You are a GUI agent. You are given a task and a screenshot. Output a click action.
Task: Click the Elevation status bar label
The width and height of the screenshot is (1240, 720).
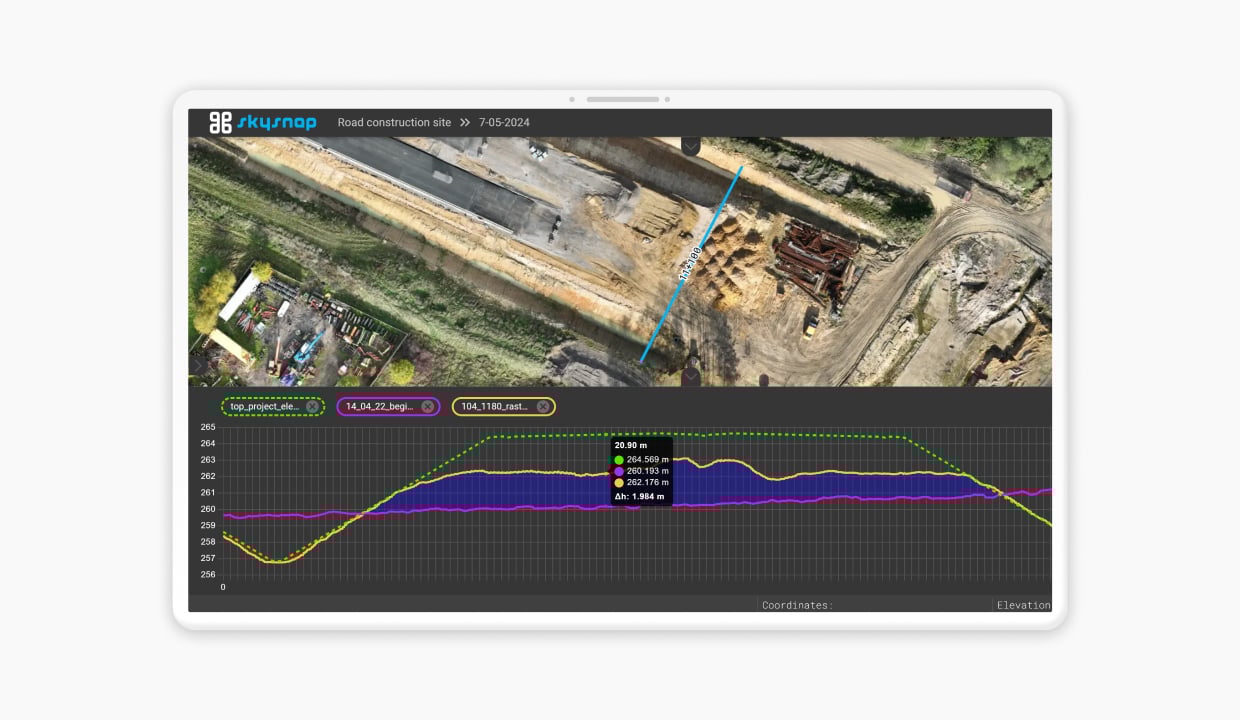point(1022,605)
